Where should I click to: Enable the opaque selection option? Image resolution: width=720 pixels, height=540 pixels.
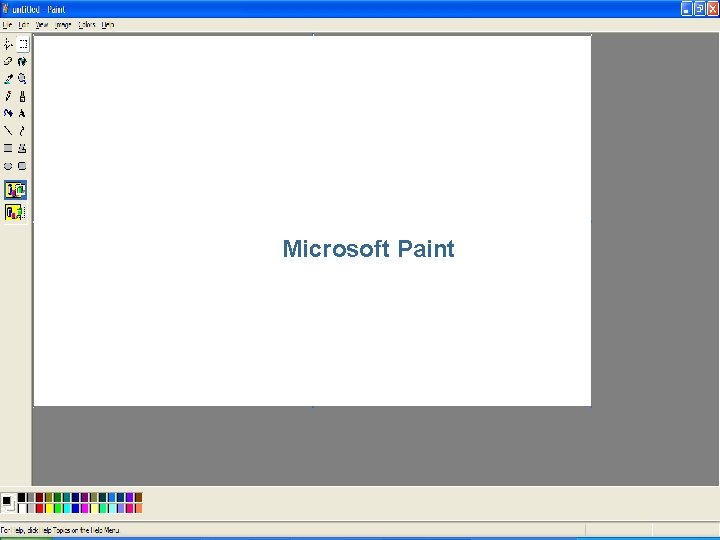[16, 190]
